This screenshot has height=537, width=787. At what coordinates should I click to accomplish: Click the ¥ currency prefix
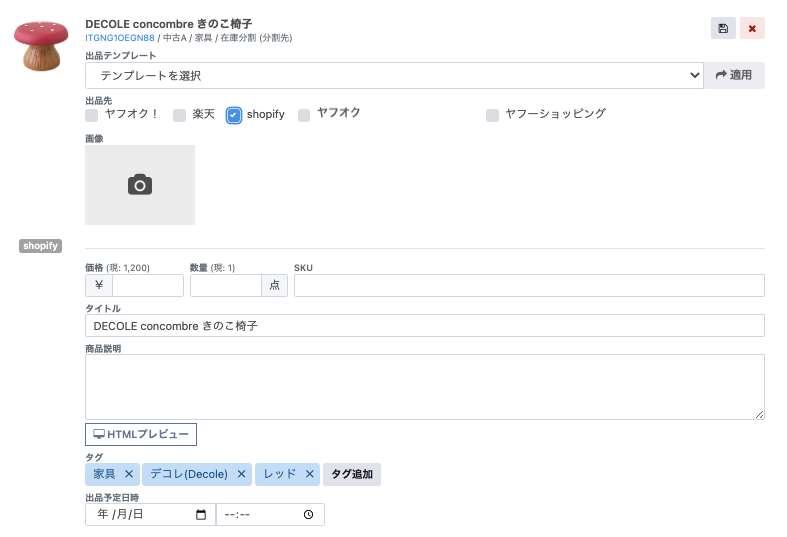tap(99, 285)
